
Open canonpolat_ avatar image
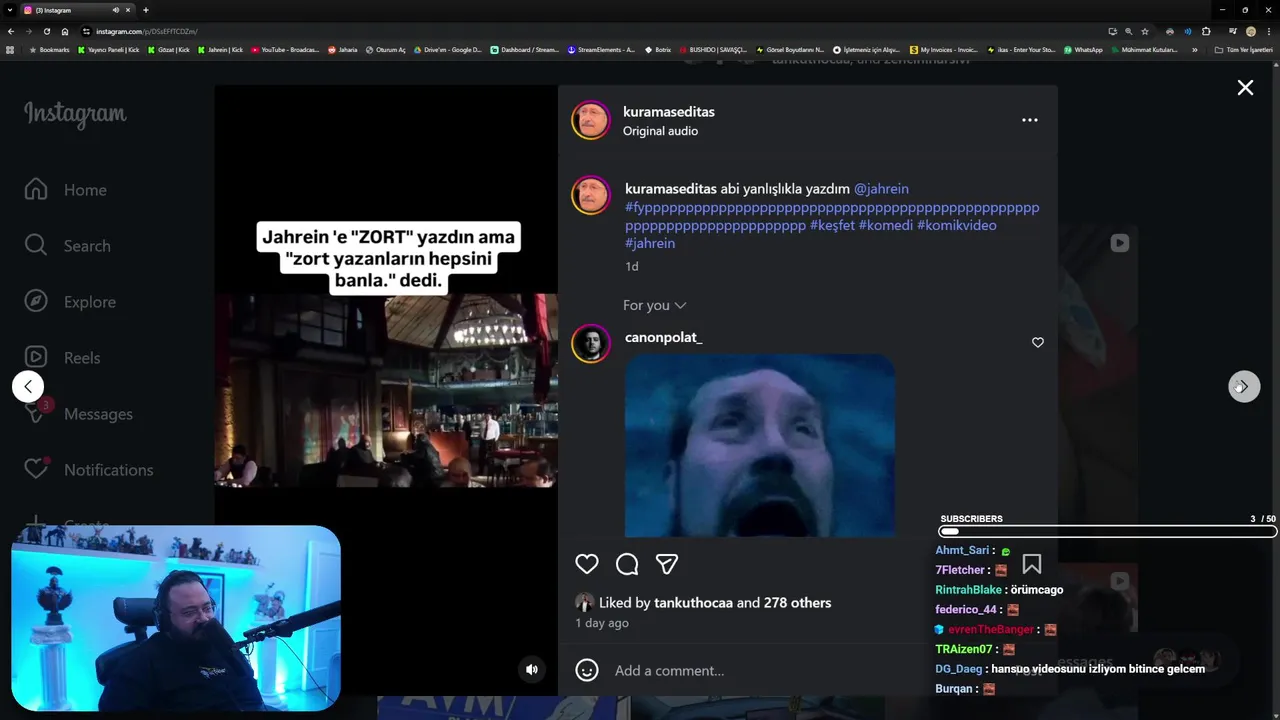click(x=591, y=344)
